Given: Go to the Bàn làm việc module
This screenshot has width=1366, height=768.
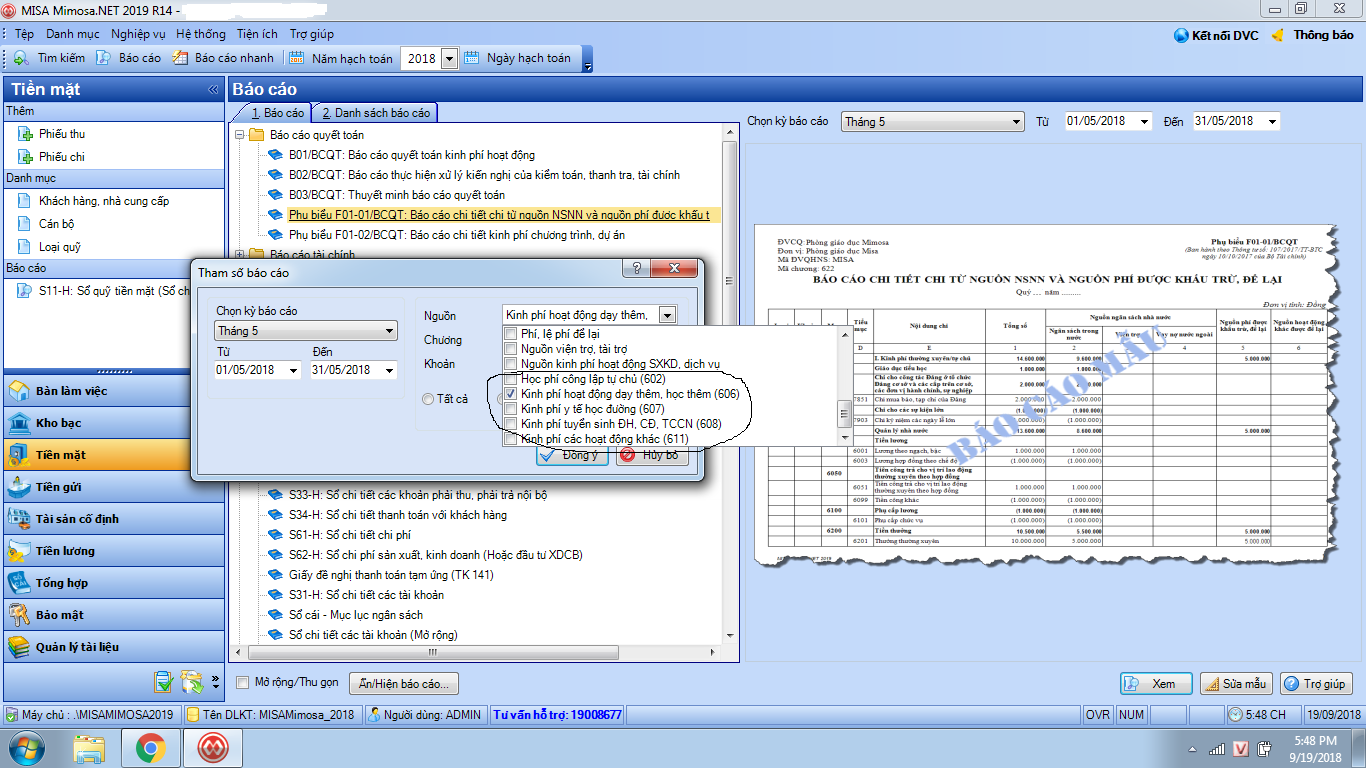Looking at the screenshot, I should point(113,391).
